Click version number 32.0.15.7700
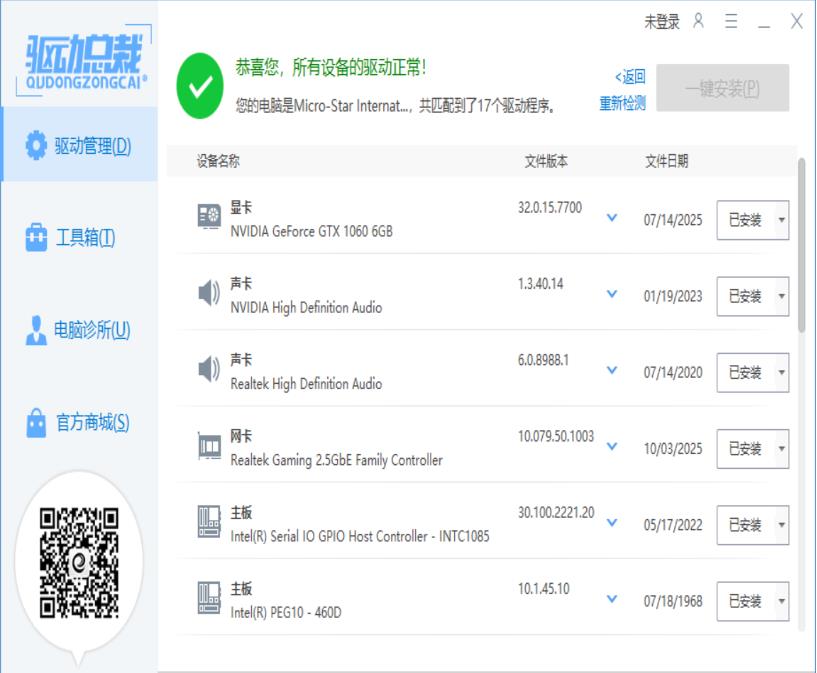The height and width of the screenshot is (673, 817). pyautogui.click(x=550, y=207)
